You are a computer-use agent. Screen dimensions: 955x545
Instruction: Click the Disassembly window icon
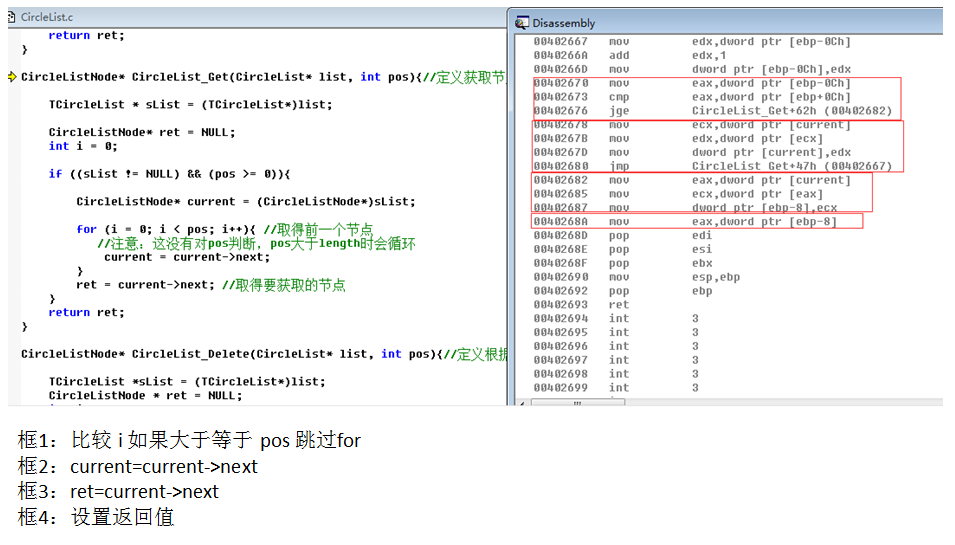tap(522, 23)
